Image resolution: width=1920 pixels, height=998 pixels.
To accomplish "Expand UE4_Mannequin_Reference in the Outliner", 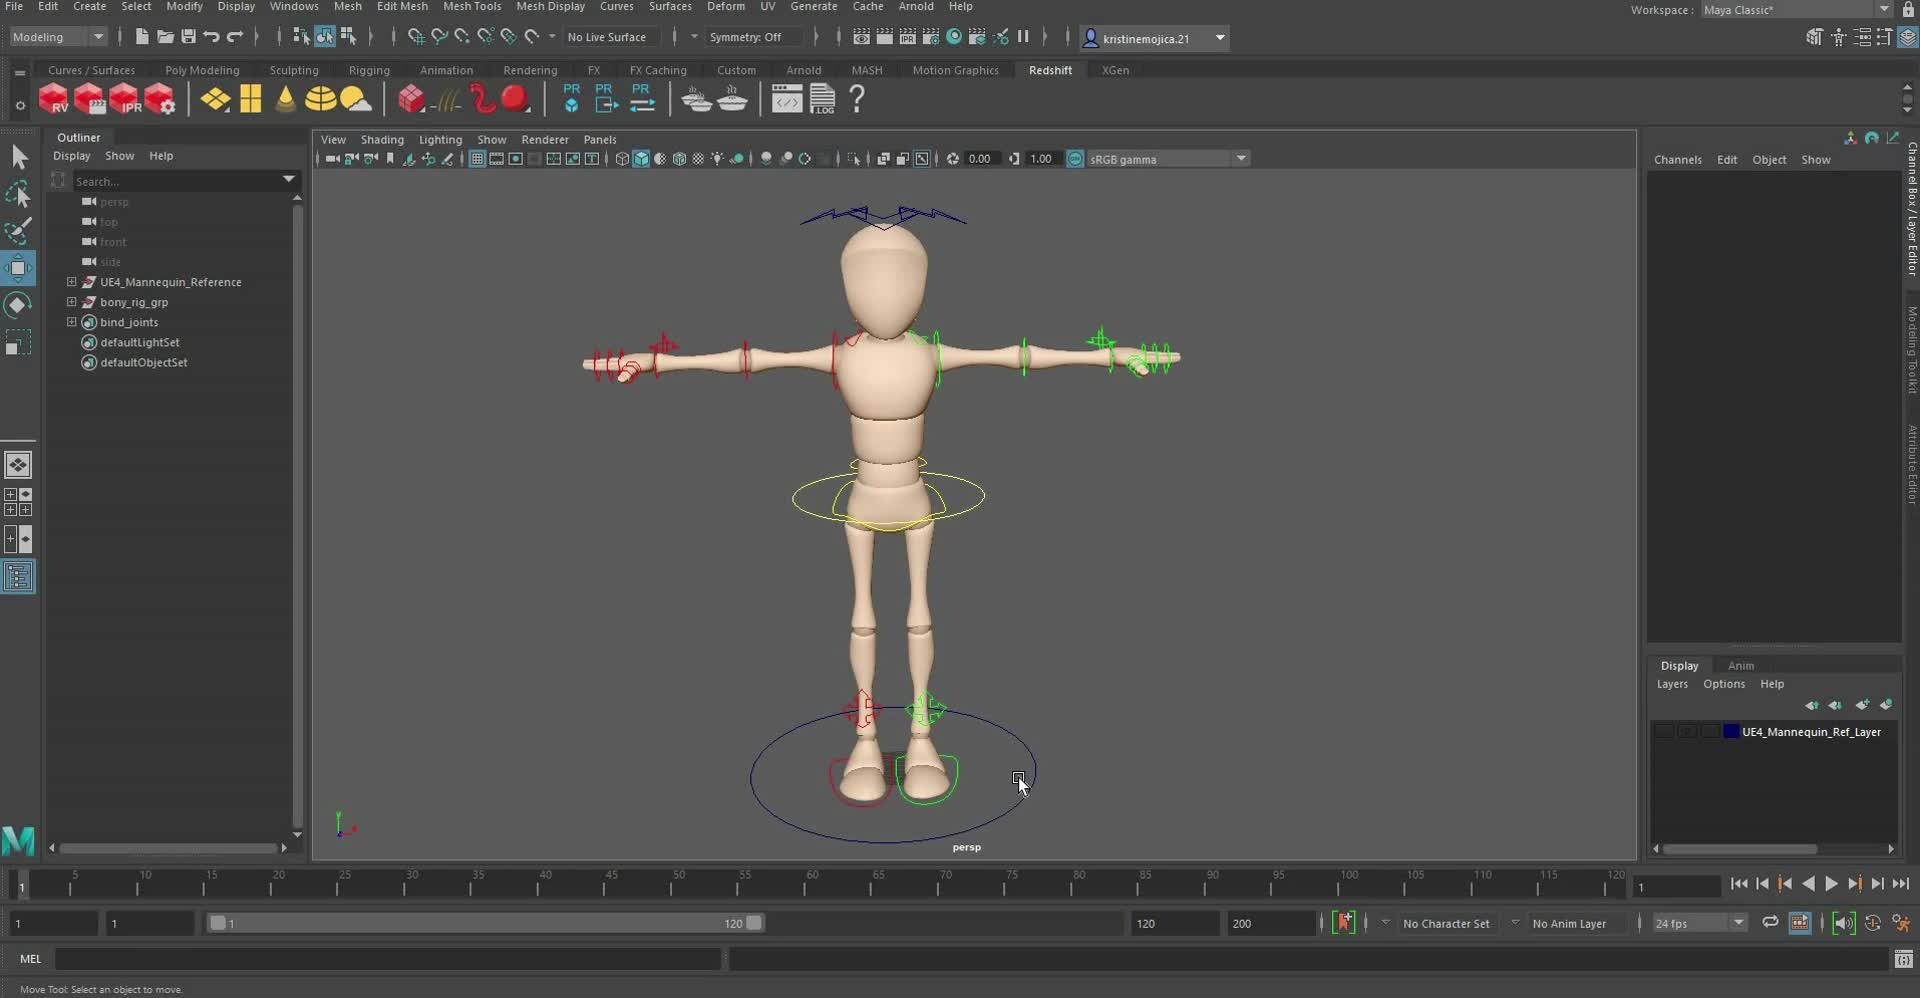I will click(71, 282).
